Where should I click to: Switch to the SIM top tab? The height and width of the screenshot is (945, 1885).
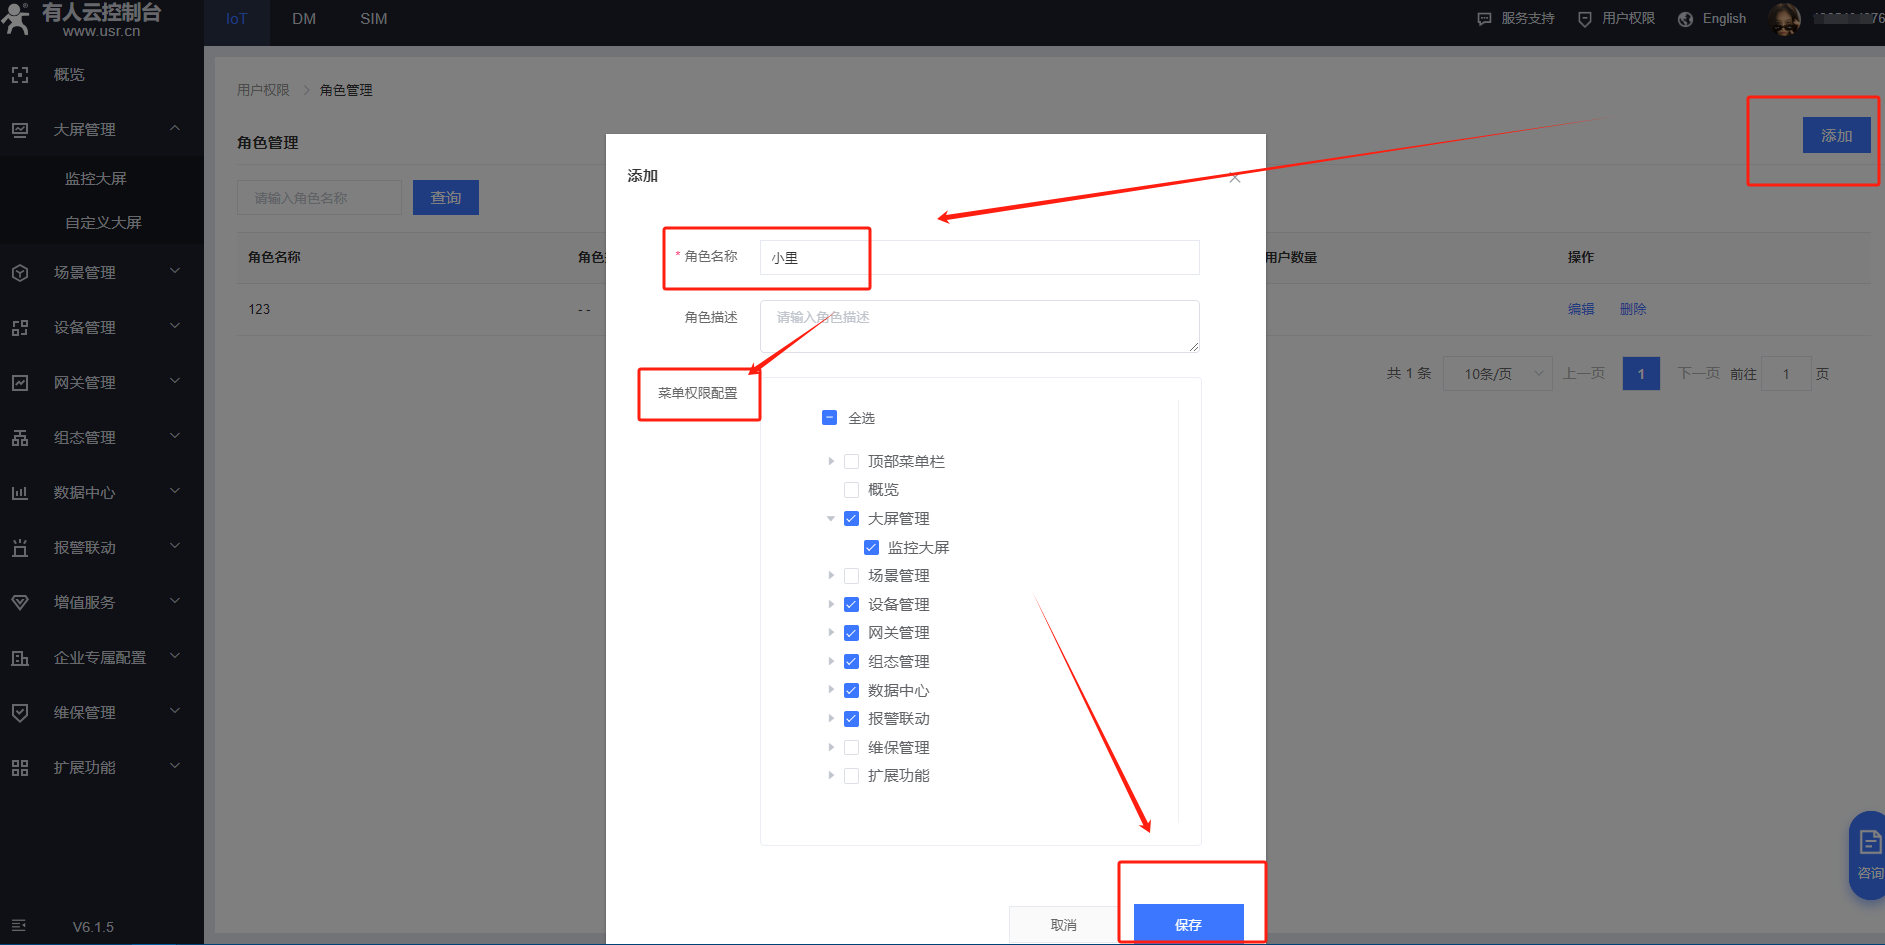click(373, 19)
